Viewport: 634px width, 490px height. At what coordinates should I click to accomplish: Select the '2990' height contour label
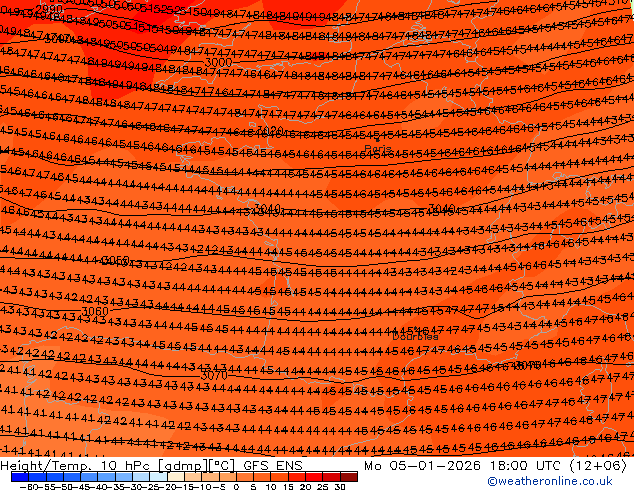tap(49, 9)
